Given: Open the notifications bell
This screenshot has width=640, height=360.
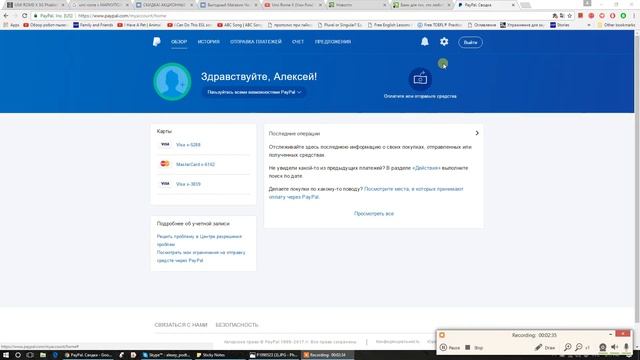Looking at the screenshot, I should pyautogui.click(x=425, y=42).
